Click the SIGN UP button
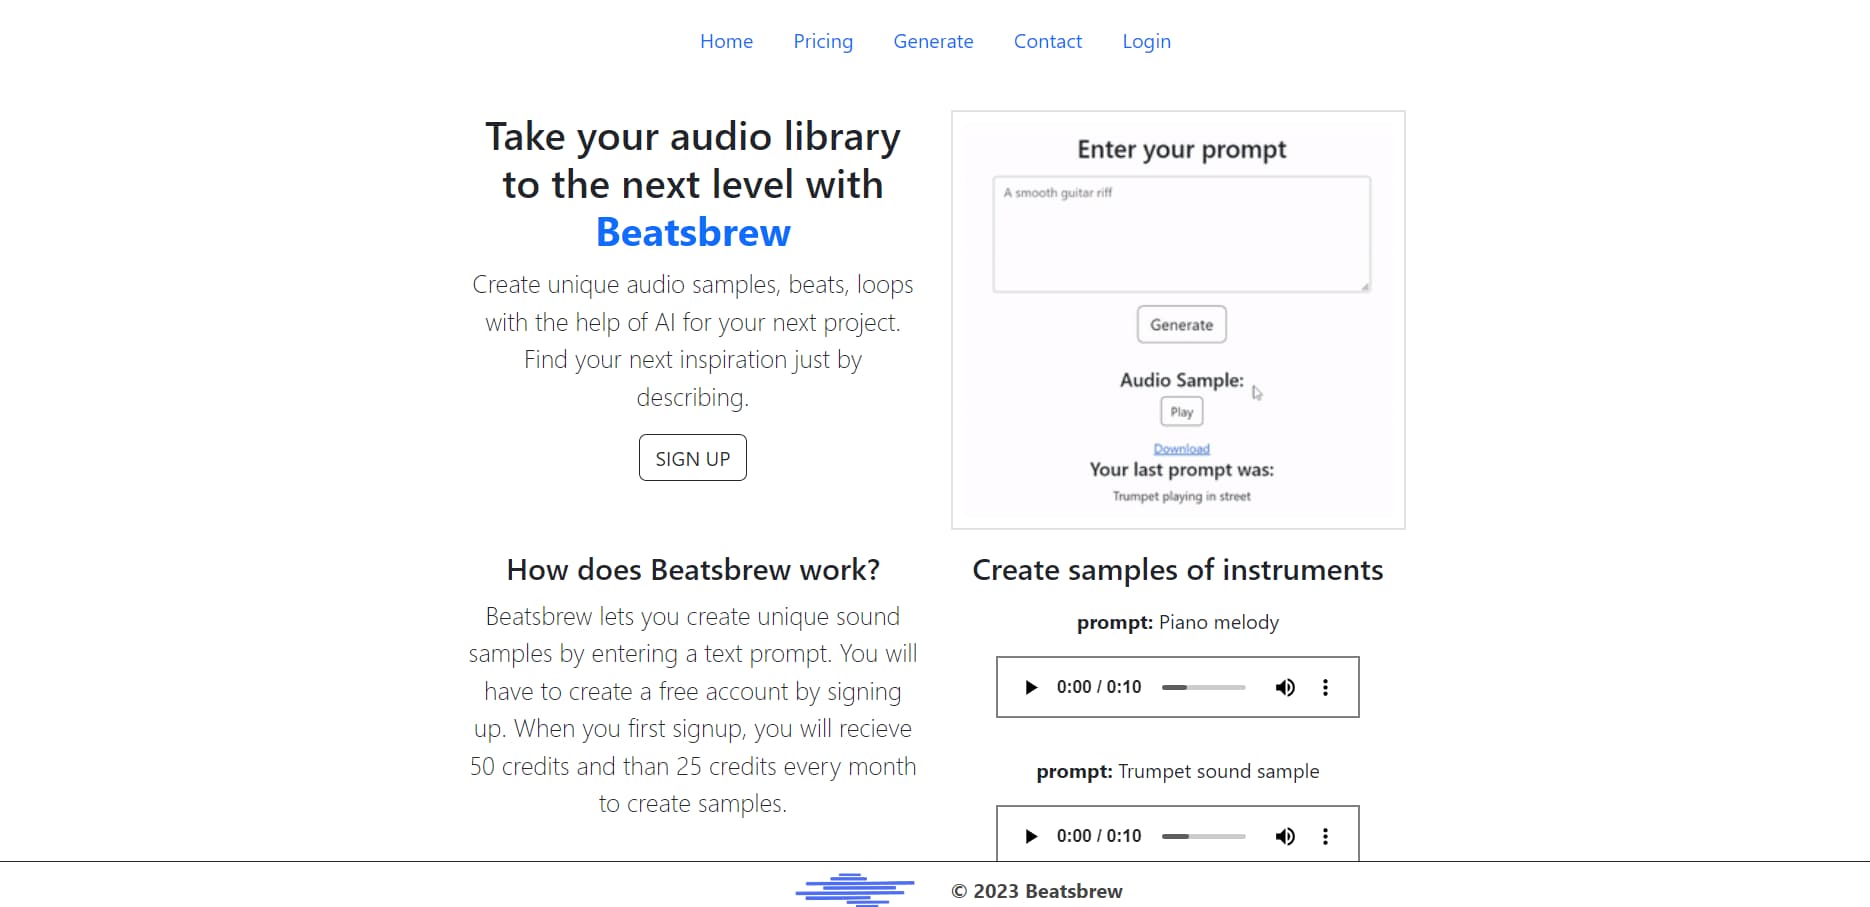 click(692, 457)
